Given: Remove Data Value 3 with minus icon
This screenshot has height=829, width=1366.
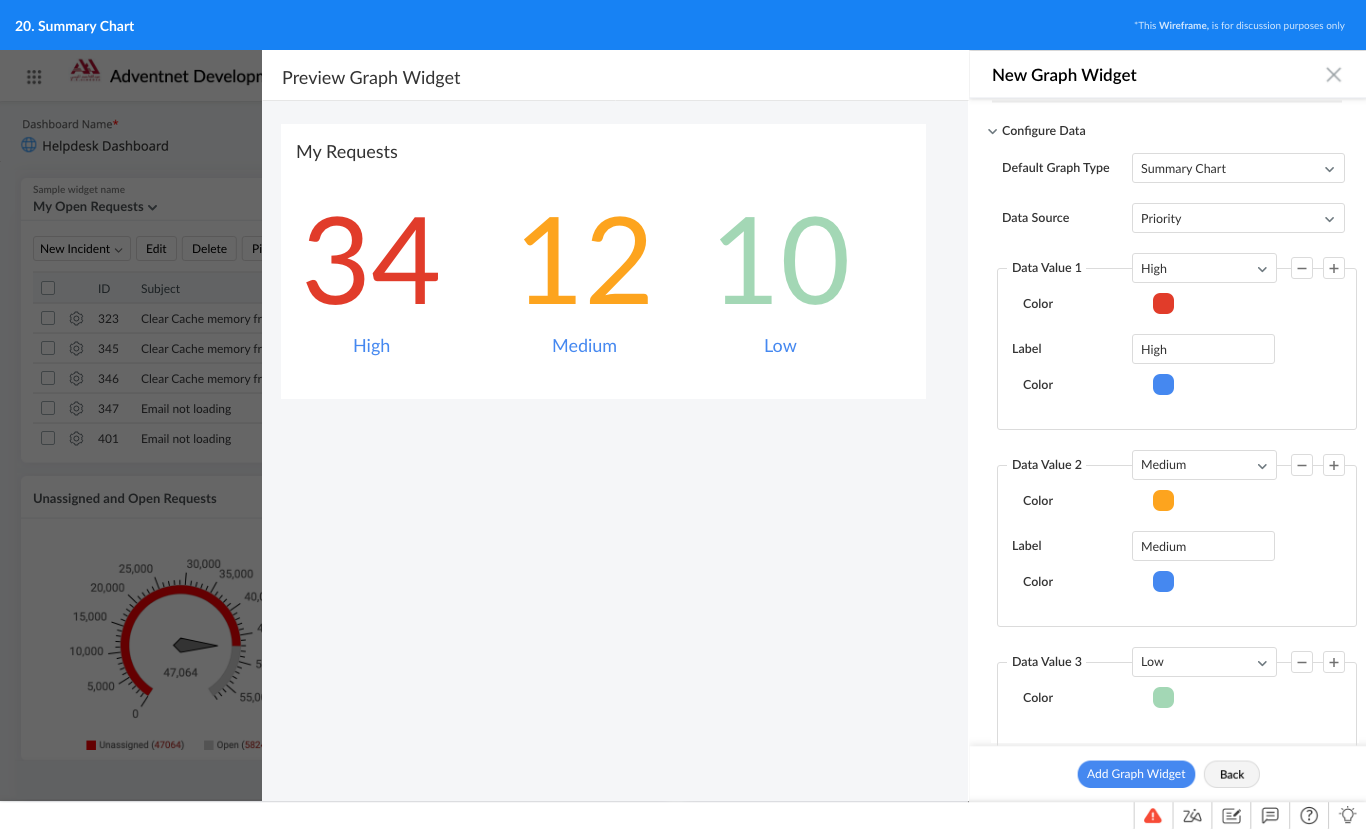Looking at the screenshot, I should pyautogui.click(x=1302, y=662).
